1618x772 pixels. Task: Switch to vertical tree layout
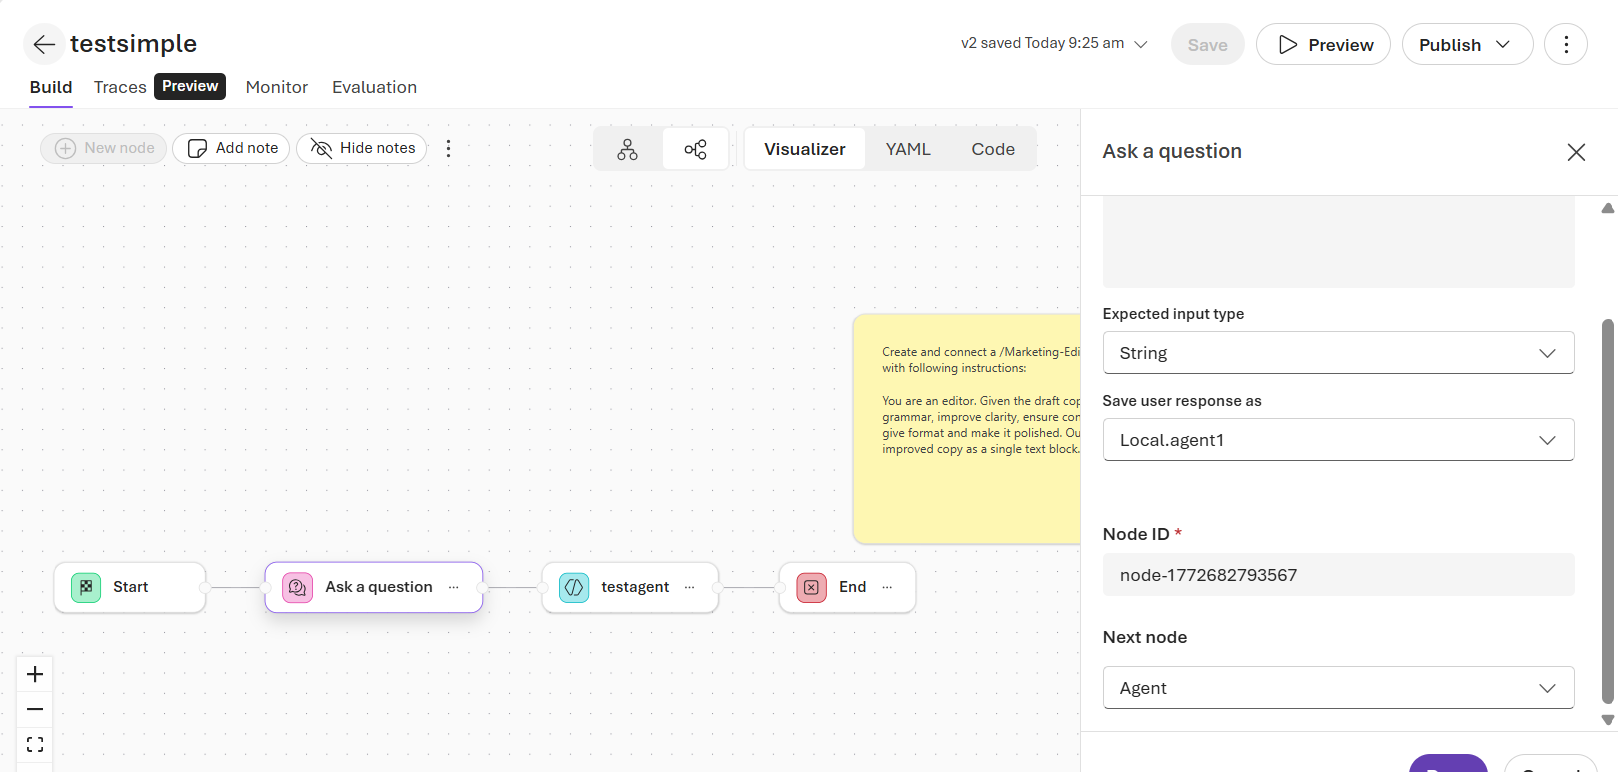click(x=627, y=149)
